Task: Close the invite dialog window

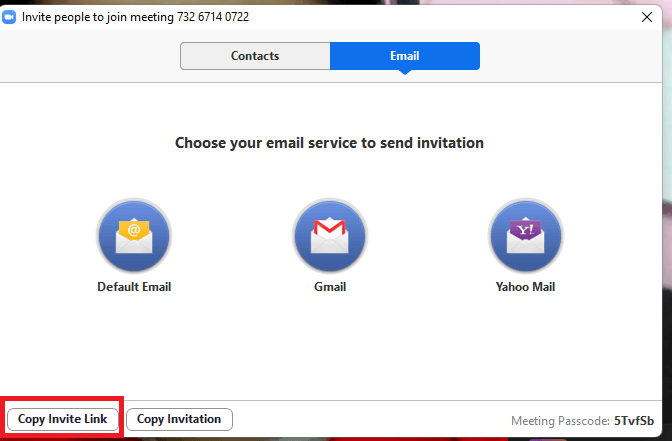Action: (646, 17)
